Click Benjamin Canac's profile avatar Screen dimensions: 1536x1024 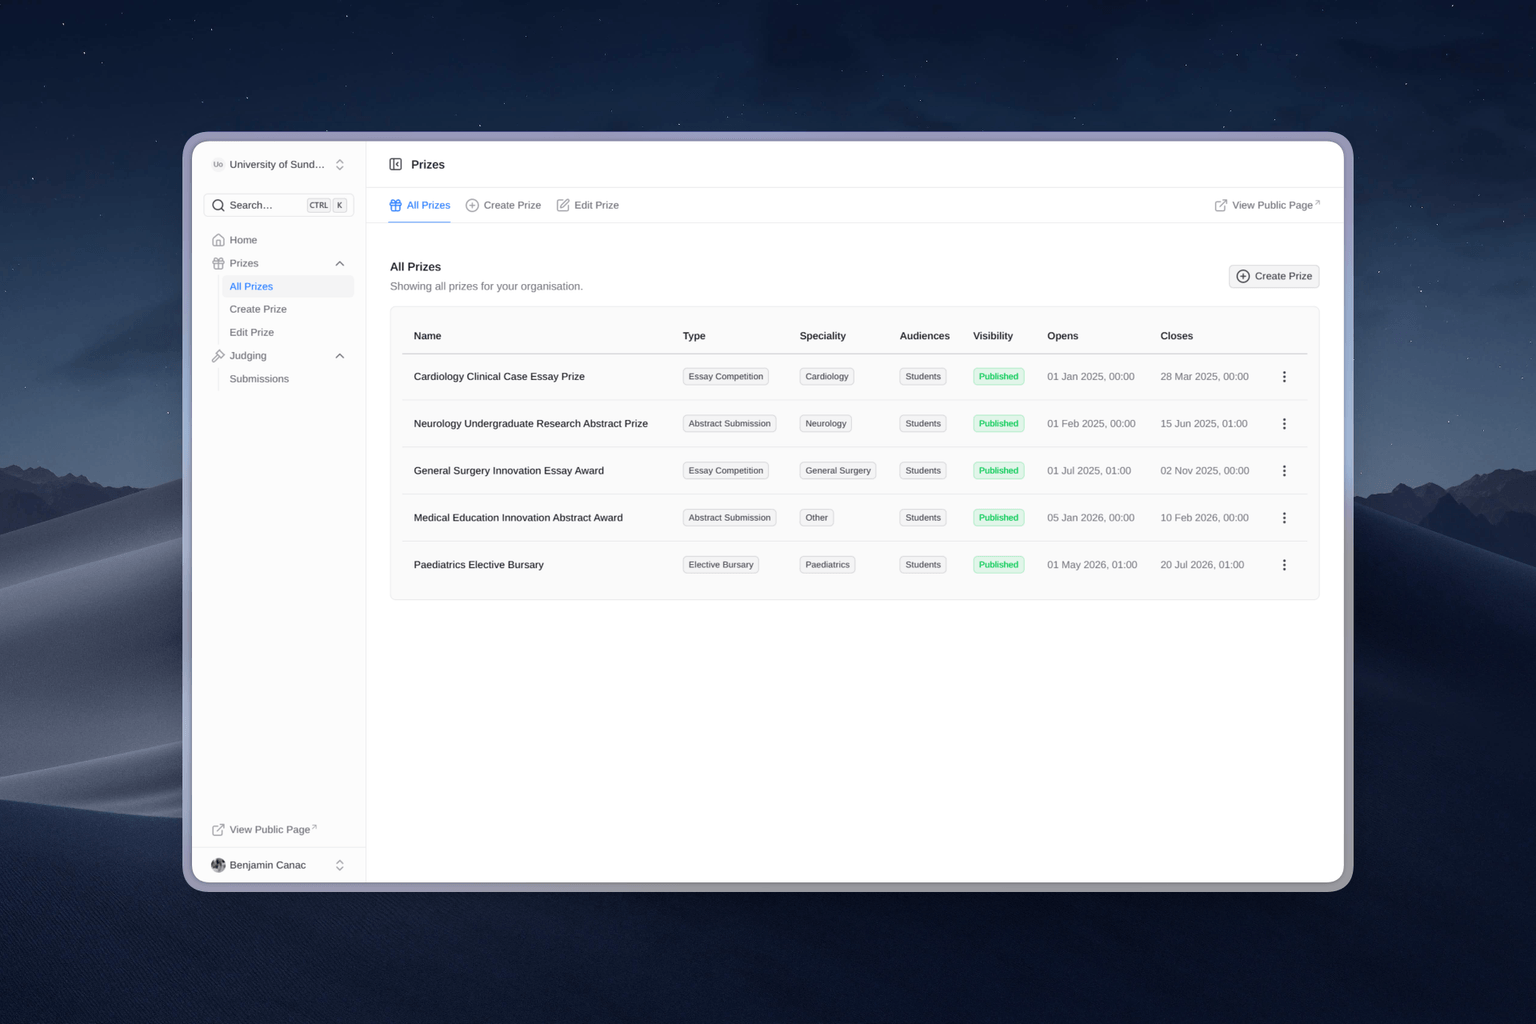(218, 865)
